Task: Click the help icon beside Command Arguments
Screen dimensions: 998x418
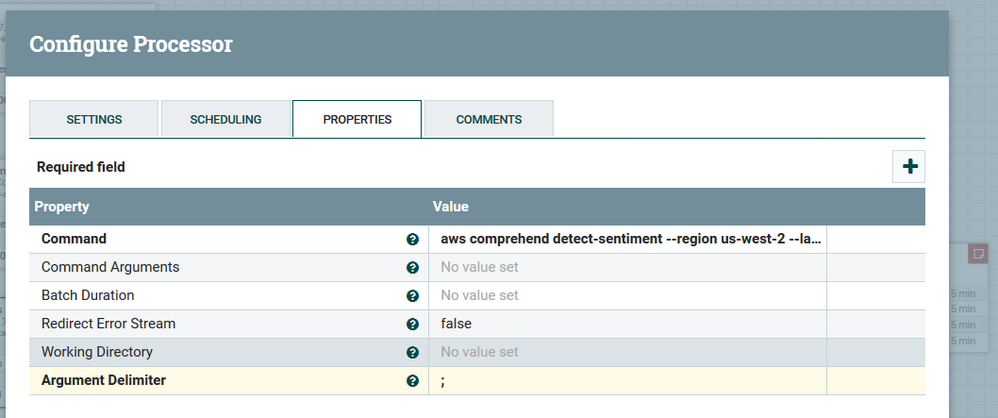Action: point(412,268)
